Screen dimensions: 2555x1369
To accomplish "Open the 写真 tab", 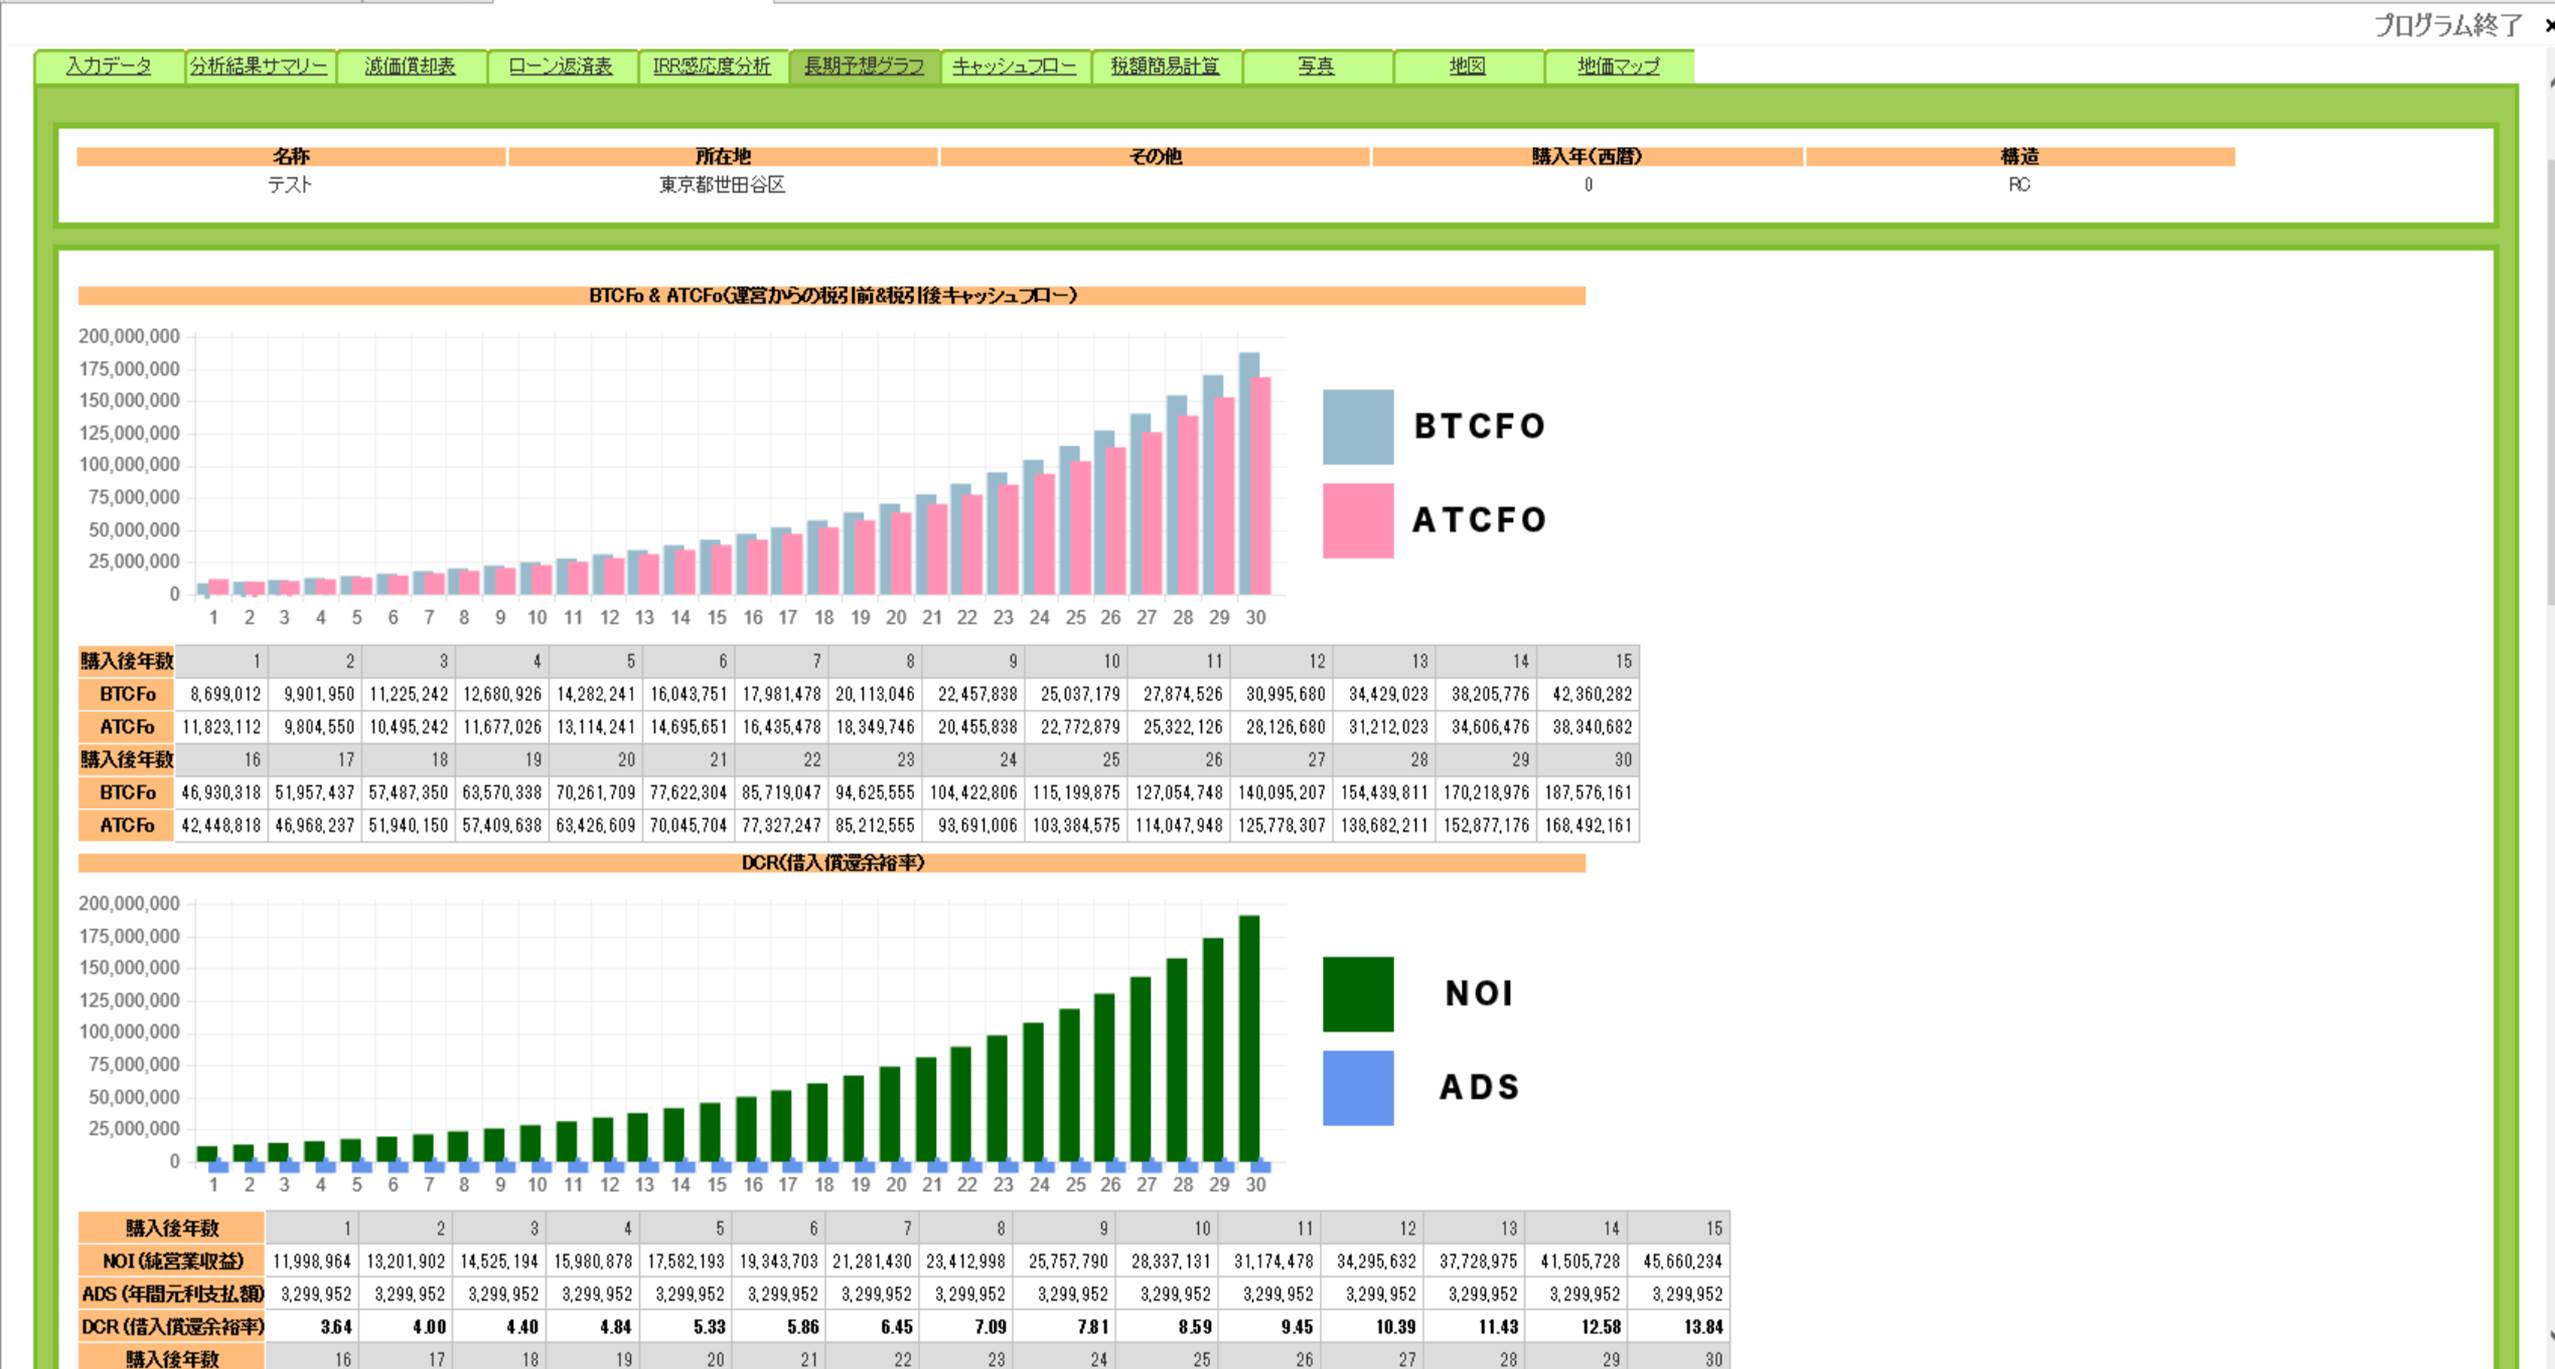I will click(1316, 66).
